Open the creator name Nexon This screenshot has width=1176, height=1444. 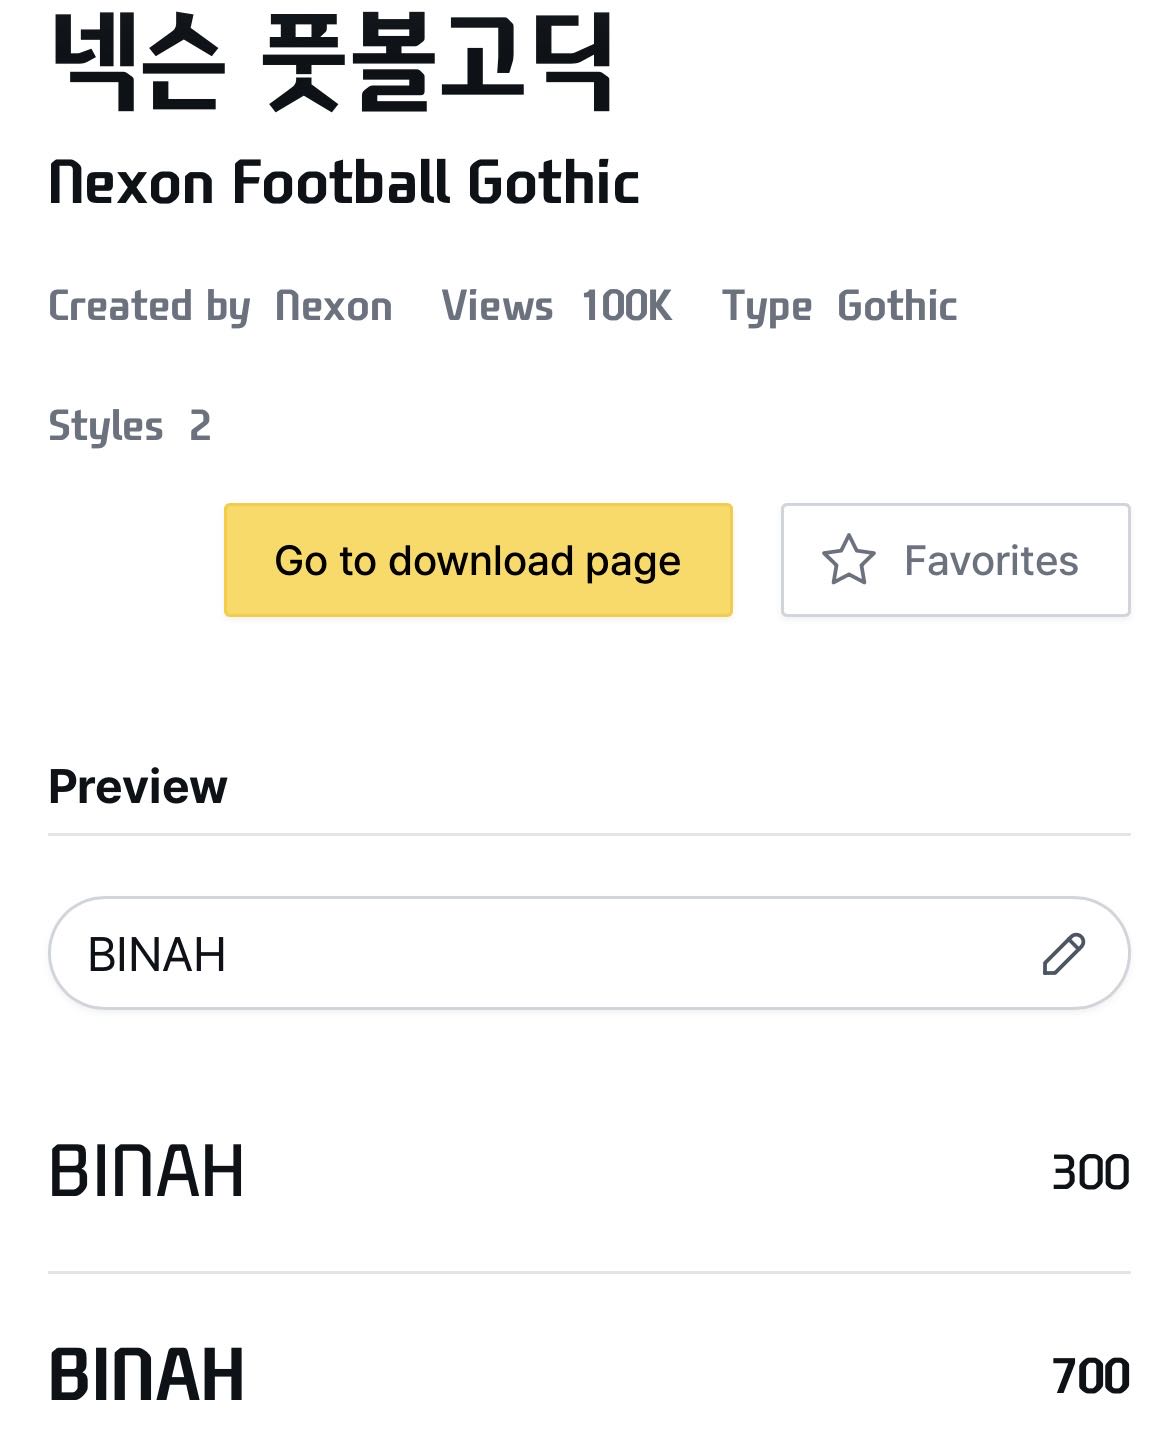(x=334, y=306)
